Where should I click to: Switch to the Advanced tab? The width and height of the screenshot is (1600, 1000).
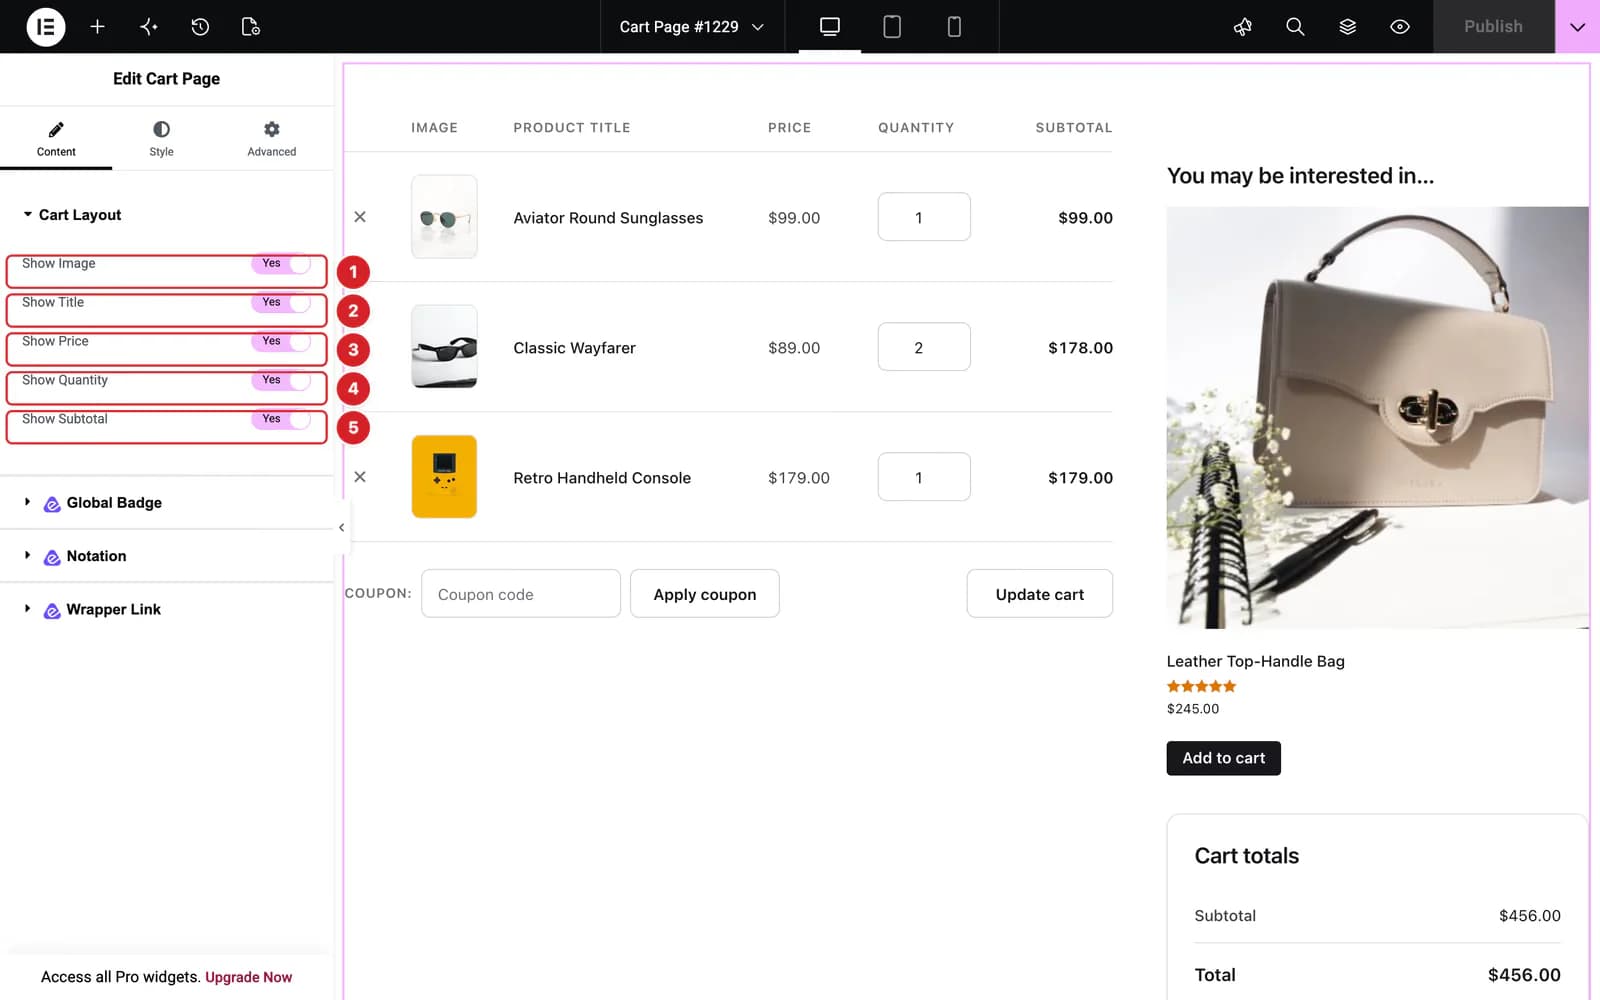point(272,139)
